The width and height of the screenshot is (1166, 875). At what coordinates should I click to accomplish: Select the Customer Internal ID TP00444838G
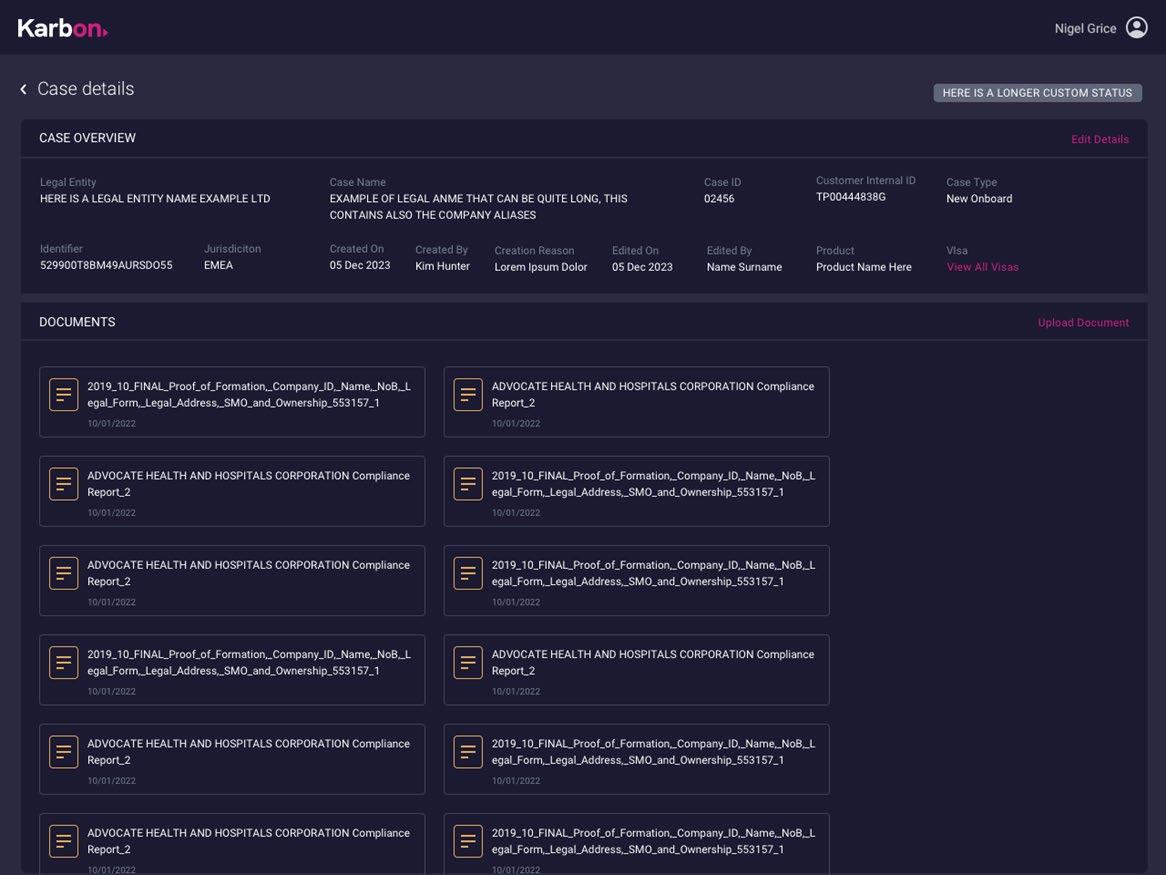pyautogui.click(x=851, y=197)
